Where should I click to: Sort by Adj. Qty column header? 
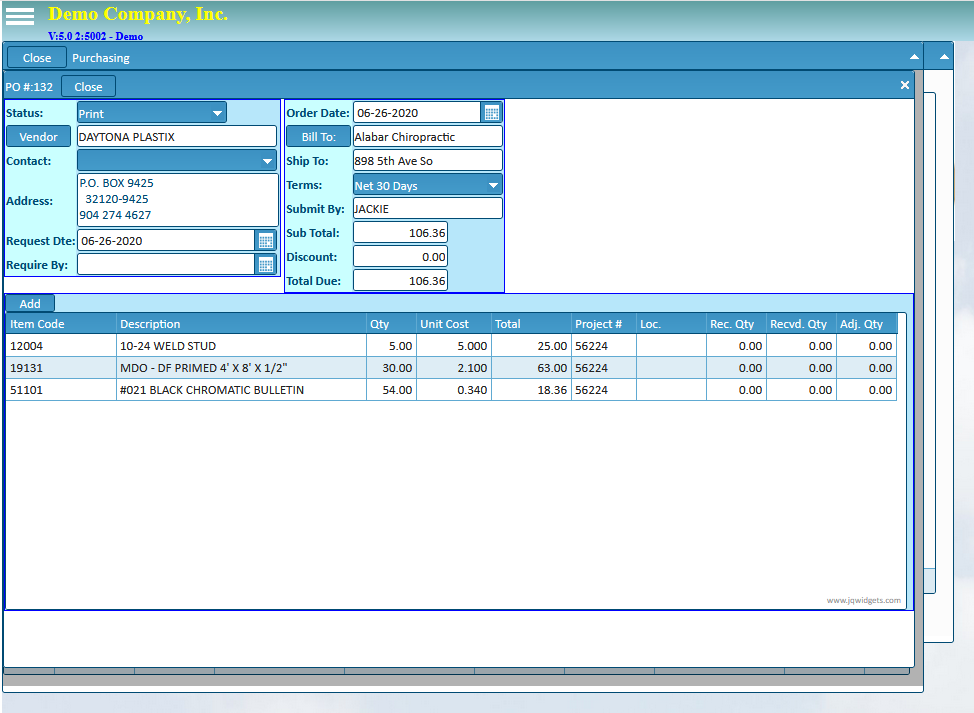pyautogui.click(x=867, y=324)
